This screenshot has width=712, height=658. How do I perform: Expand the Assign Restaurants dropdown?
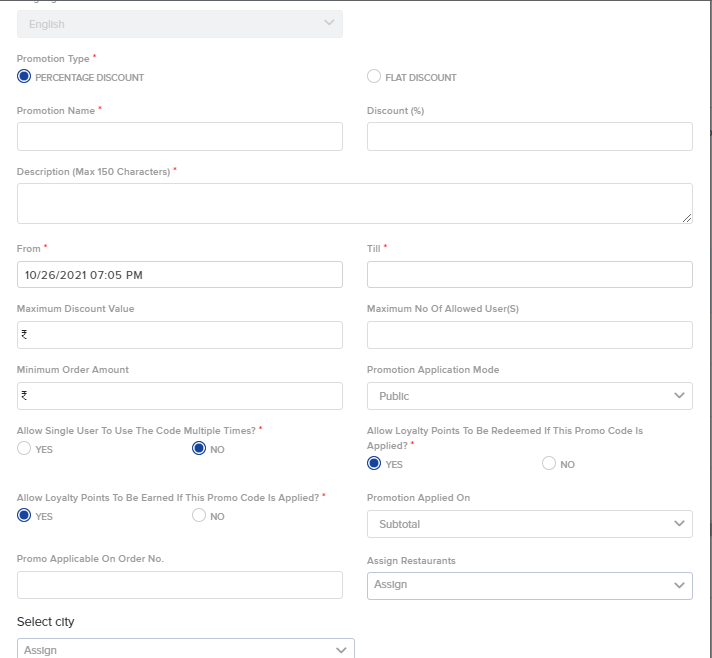coord(529,586)
